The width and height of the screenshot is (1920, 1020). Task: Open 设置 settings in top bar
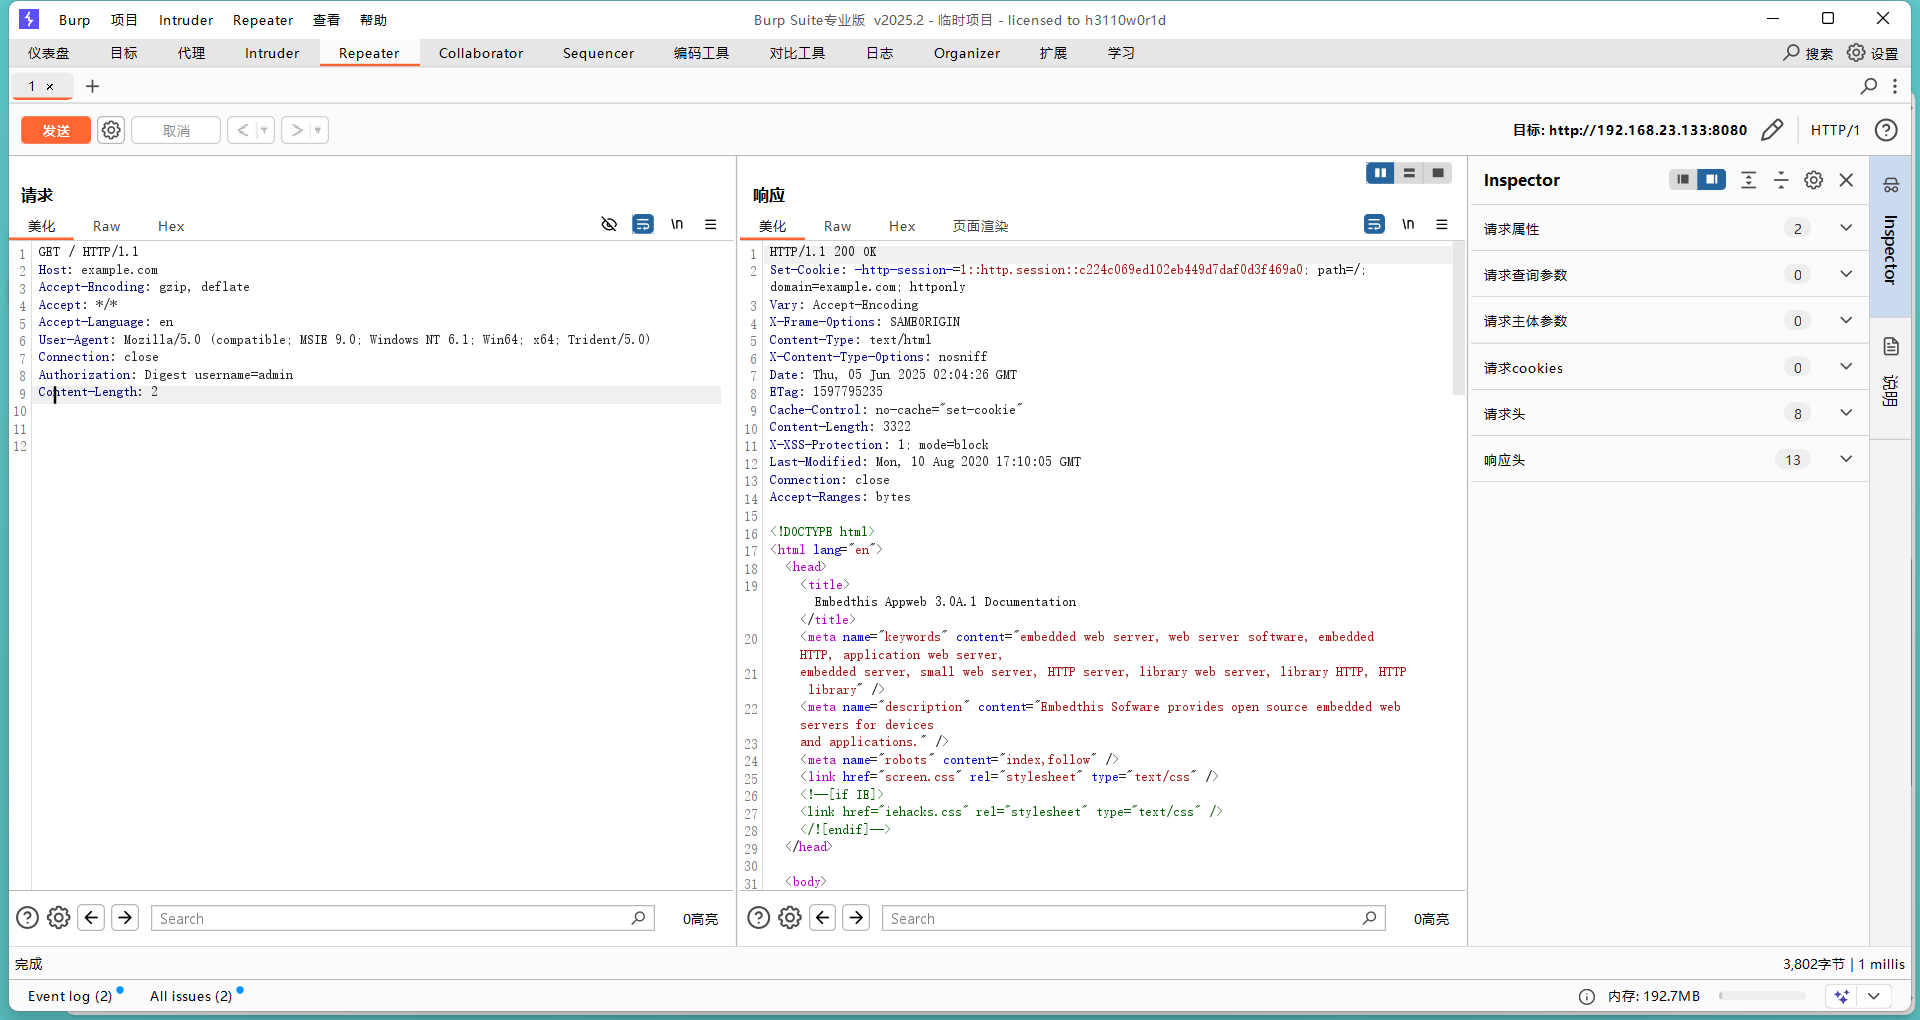click(1873, 53)
